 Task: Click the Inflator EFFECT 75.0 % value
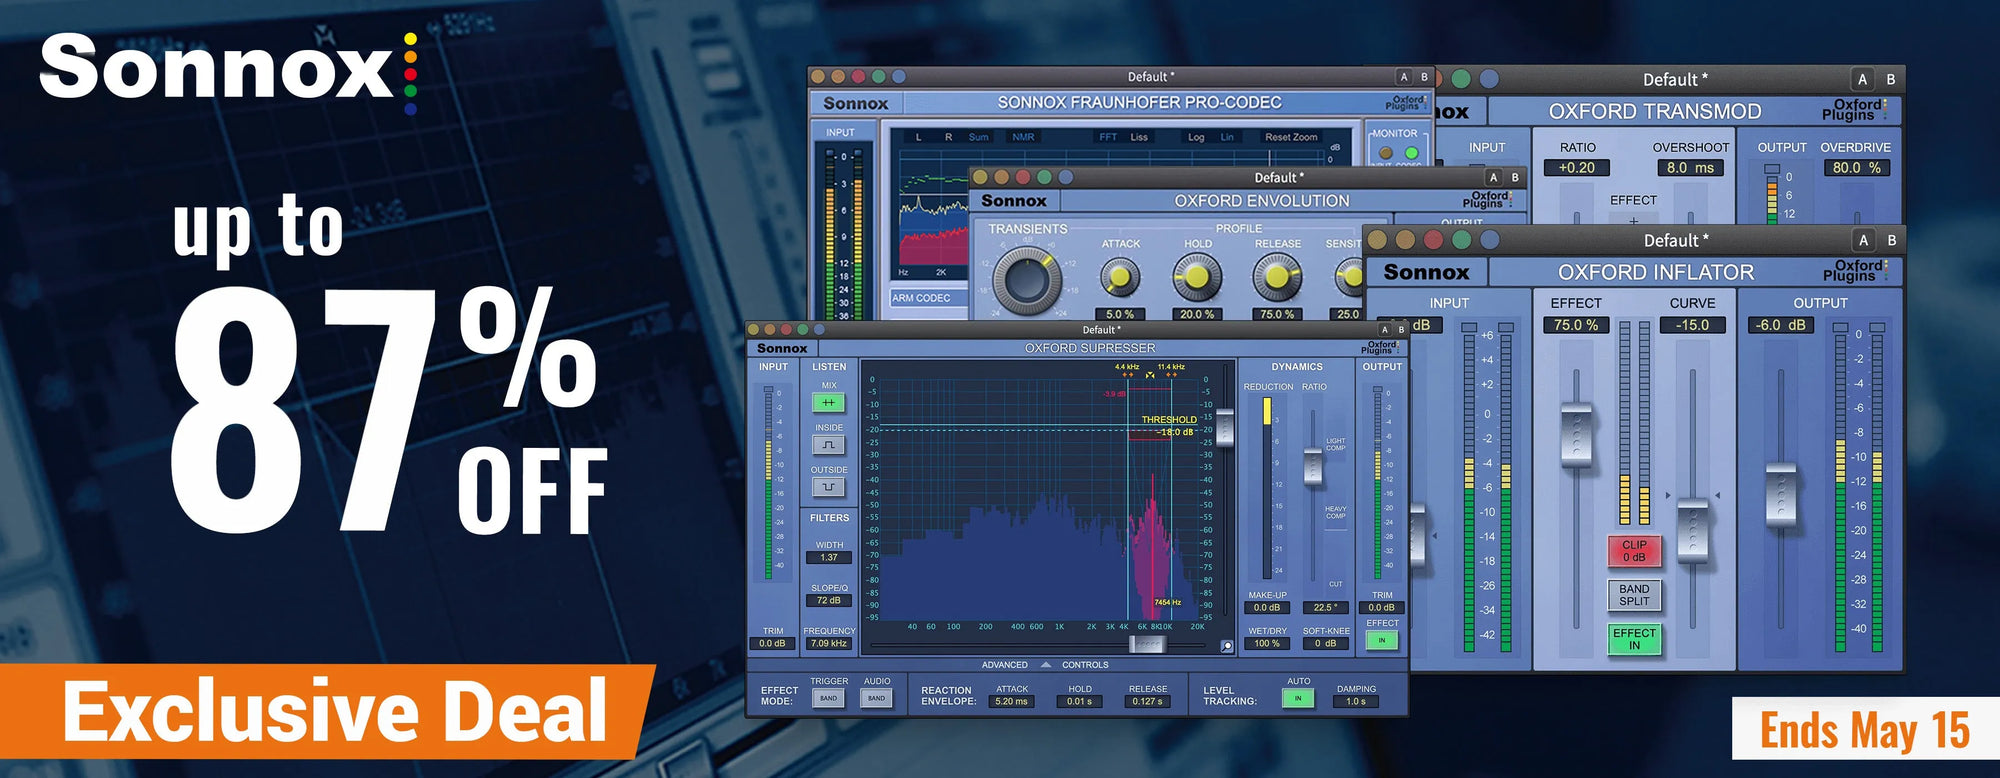tap(1576, 325)
